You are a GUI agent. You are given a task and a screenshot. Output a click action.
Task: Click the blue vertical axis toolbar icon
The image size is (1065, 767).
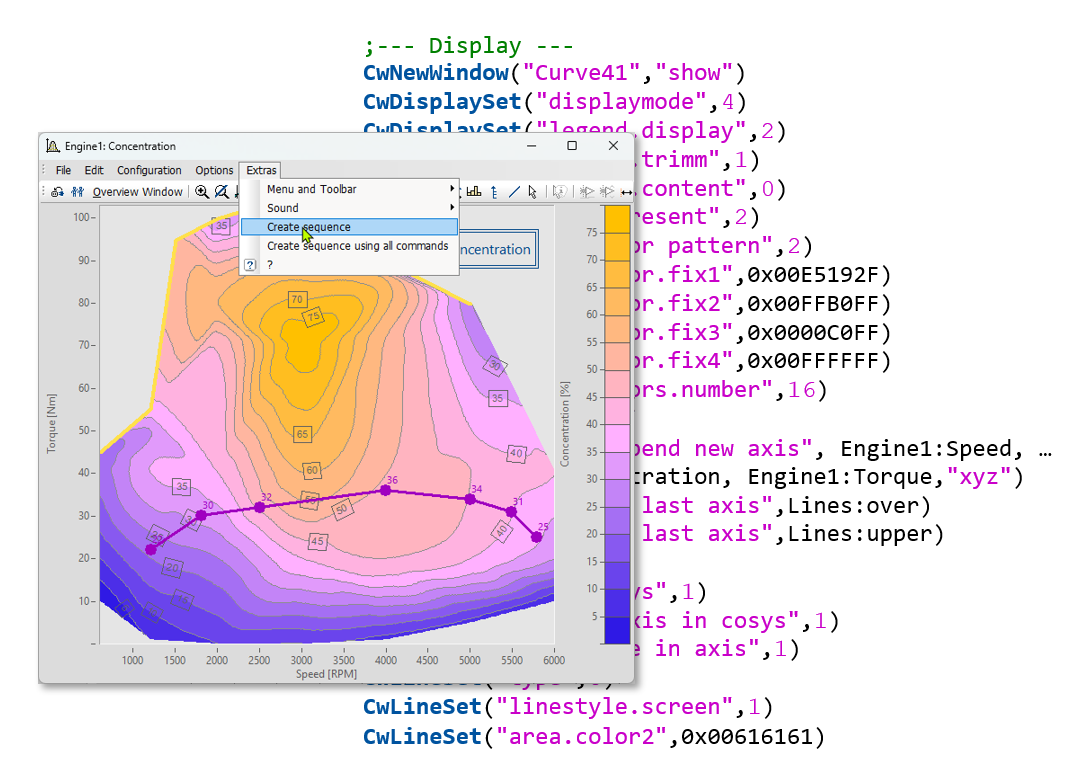[494, 192]
